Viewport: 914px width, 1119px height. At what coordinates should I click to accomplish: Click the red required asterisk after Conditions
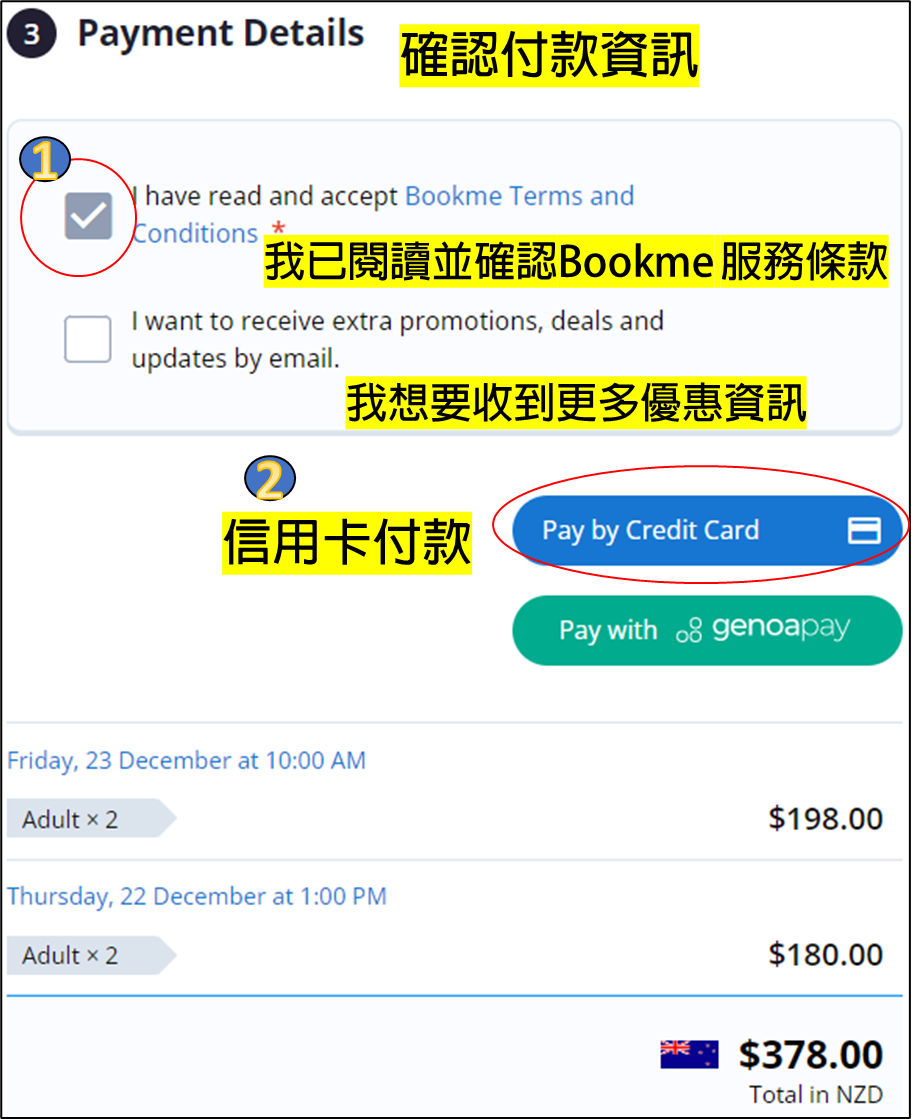[x=278, y=229]
